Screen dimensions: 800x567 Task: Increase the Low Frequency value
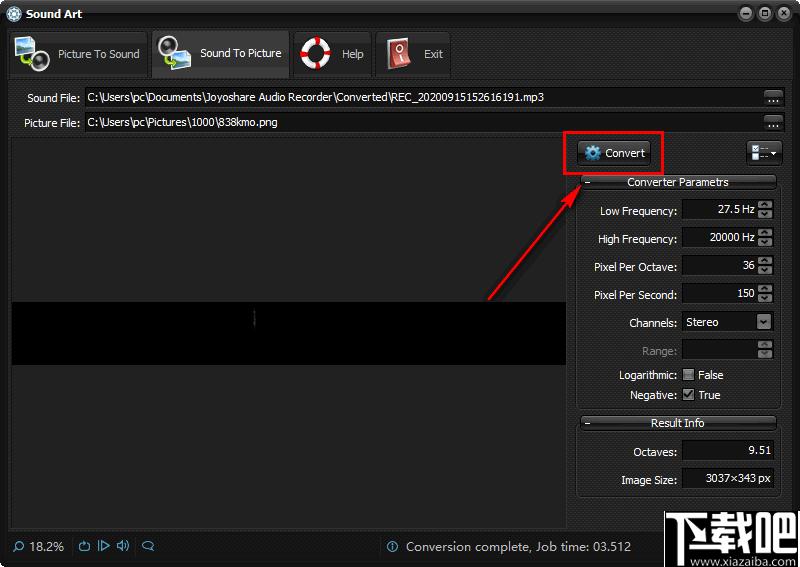pyautogui.click(x=764, y=205)
